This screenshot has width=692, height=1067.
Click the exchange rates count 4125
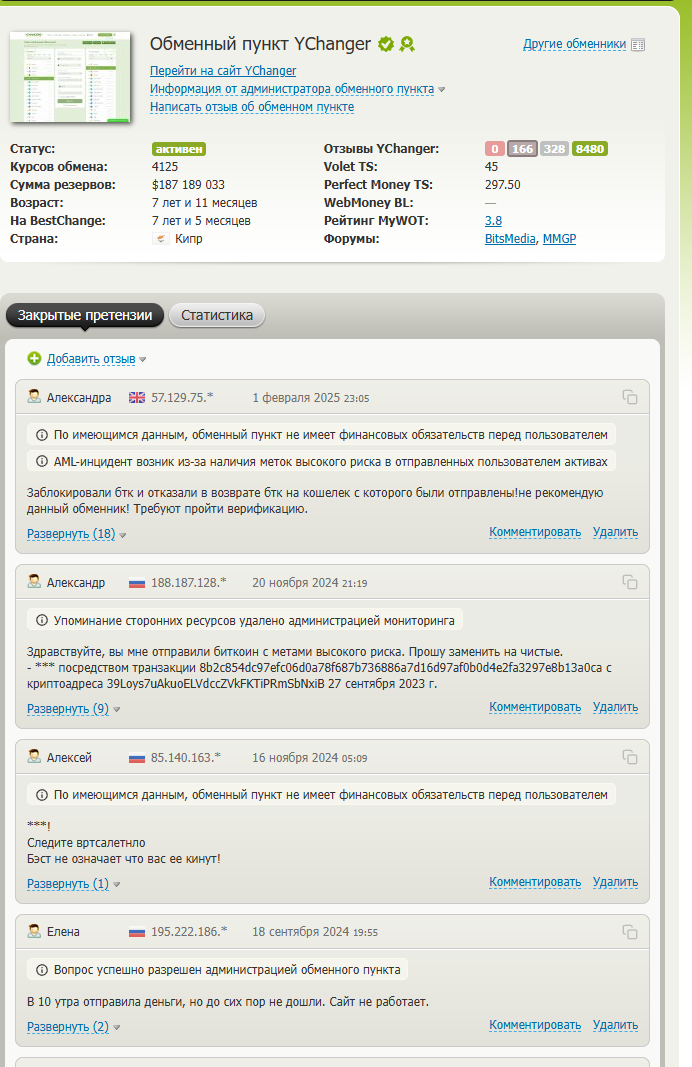[x=165, y=167]
